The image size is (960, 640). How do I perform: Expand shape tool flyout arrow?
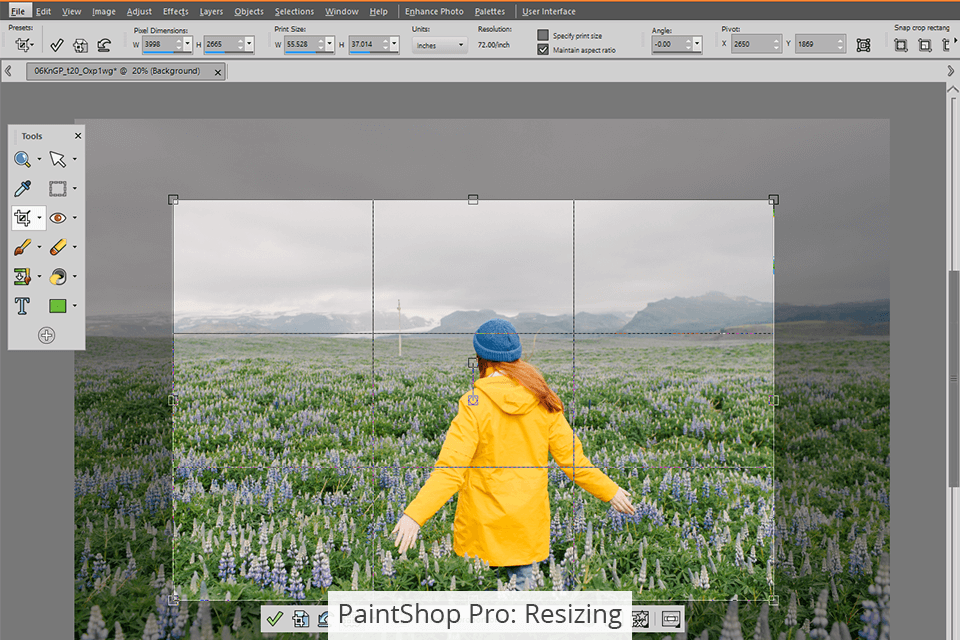[x=75, y=306]
